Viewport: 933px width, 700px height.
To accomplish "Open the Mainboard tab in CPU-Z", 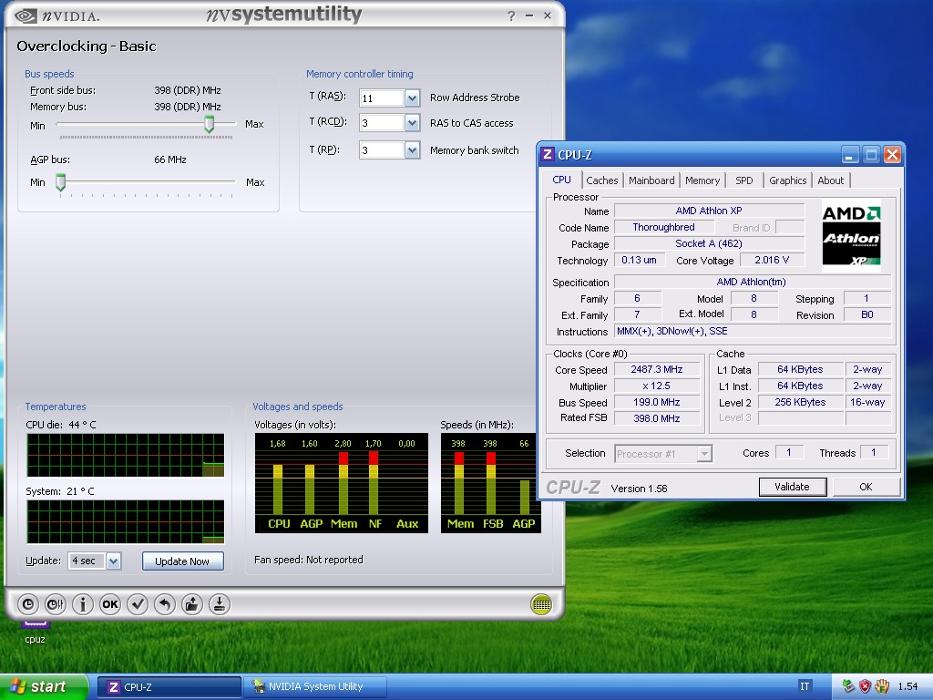I will (652, 180).
